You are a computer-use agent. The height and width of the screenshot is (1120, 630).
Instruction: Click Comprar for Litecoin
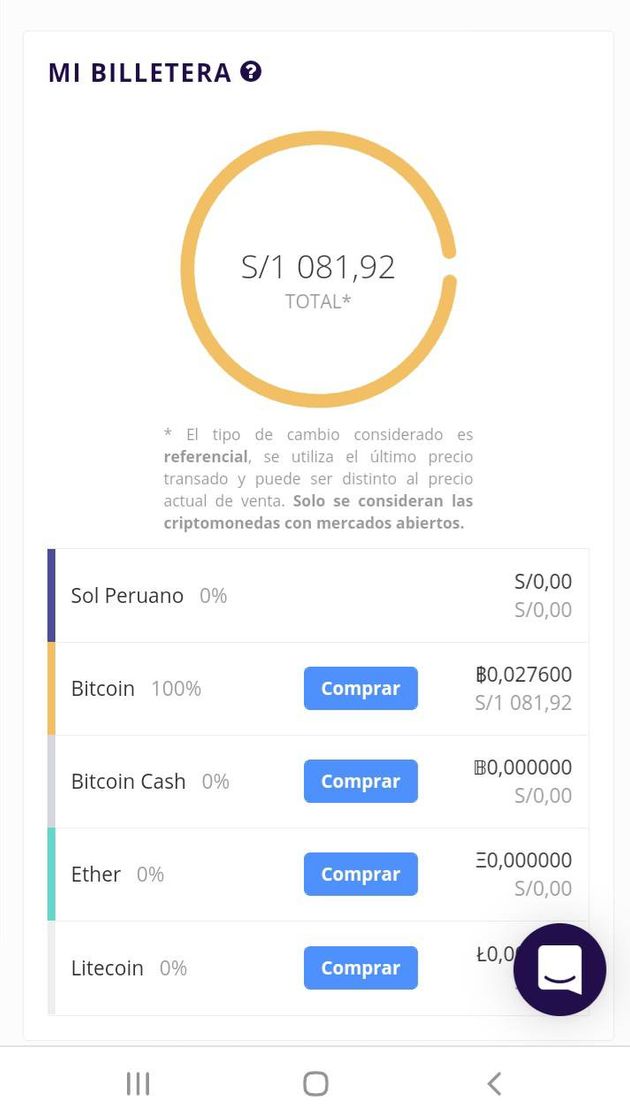click(x=361, y=968)
